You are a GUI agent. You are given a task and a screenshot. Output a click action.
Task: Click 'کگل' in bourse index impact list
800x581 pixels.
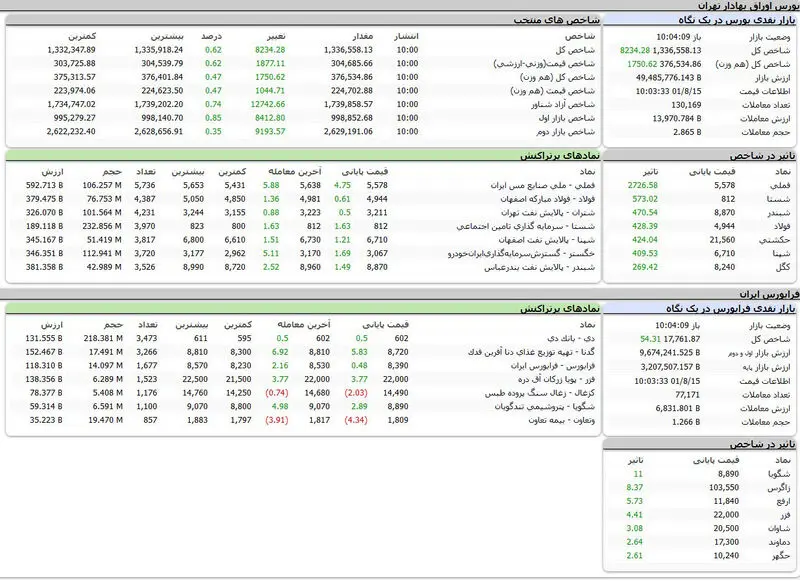pyautogui.click(x=783, y=267)
